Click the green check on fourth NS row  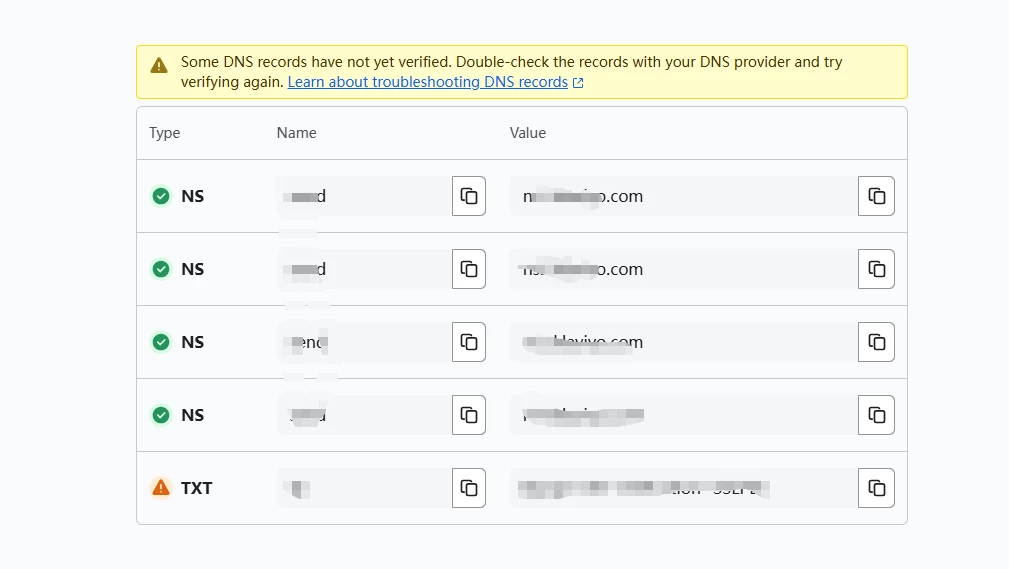pos(161,415)
